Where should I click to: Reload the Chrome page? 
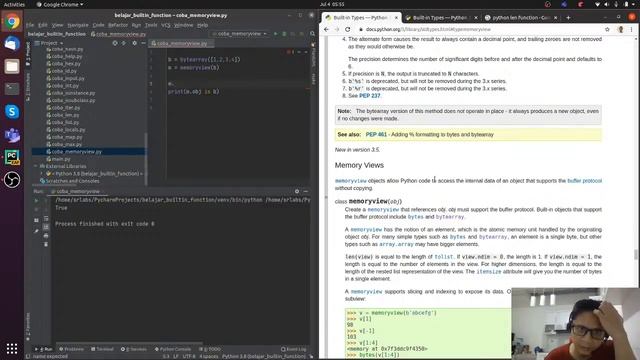click(347, 29)
